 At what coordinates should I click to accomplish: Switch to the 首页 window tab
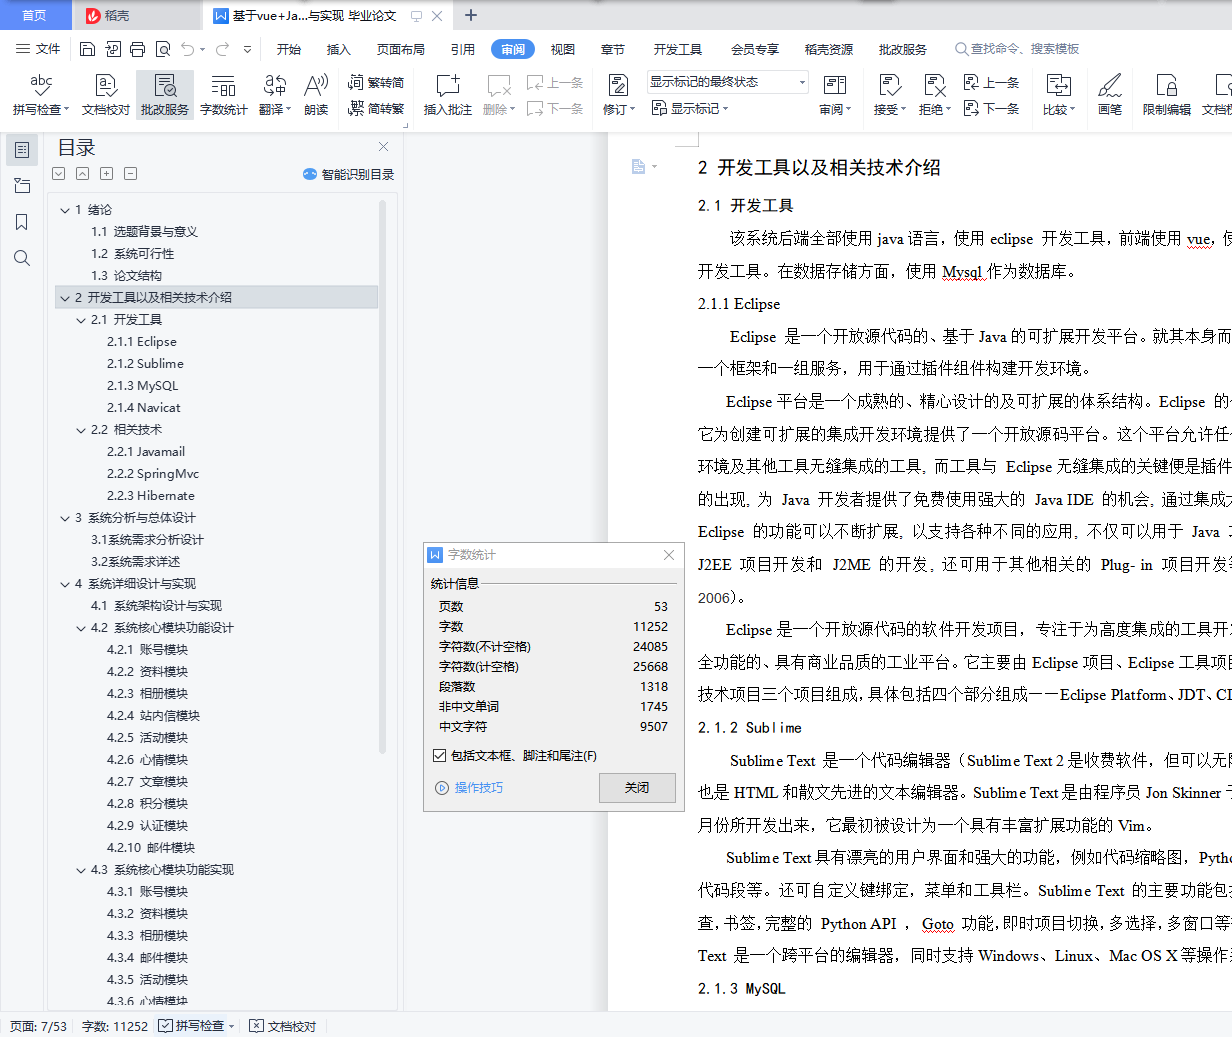pos(35,15)
